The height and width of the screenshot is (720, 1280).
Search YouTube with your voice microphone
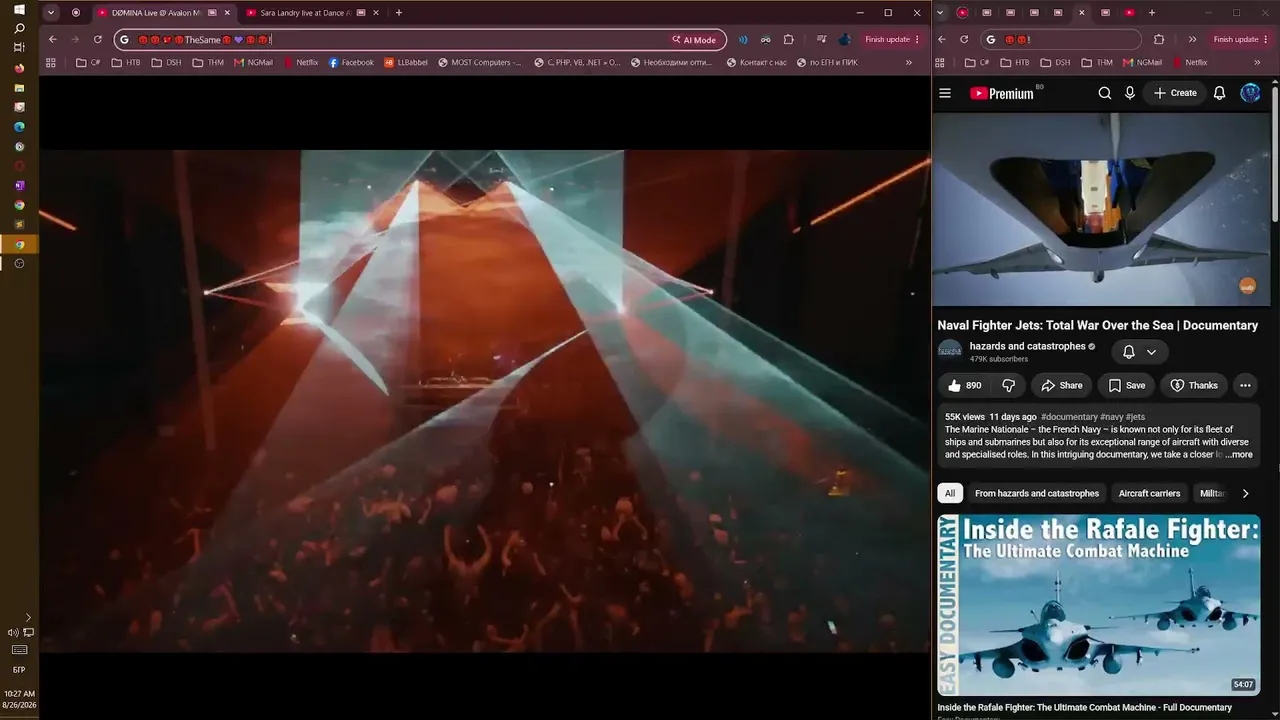1130,93
